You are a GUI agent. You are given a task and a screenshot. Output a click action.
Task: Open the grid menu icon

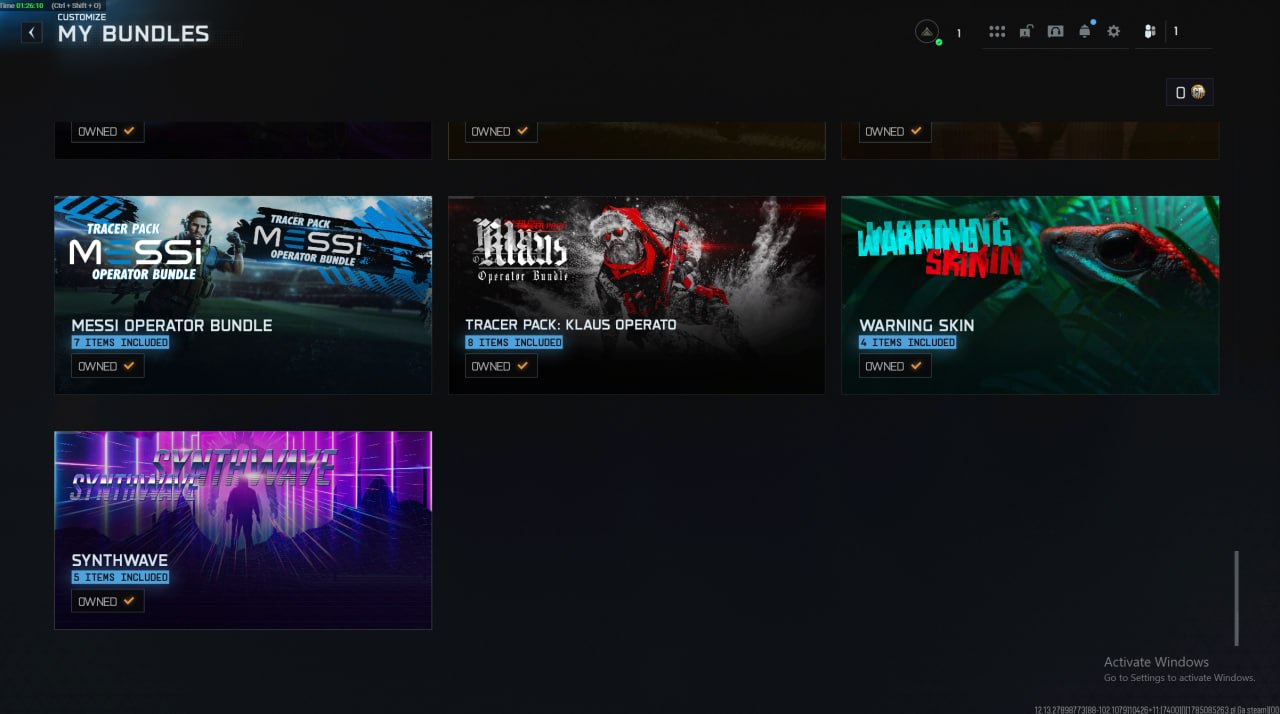[x=997, y=32]
